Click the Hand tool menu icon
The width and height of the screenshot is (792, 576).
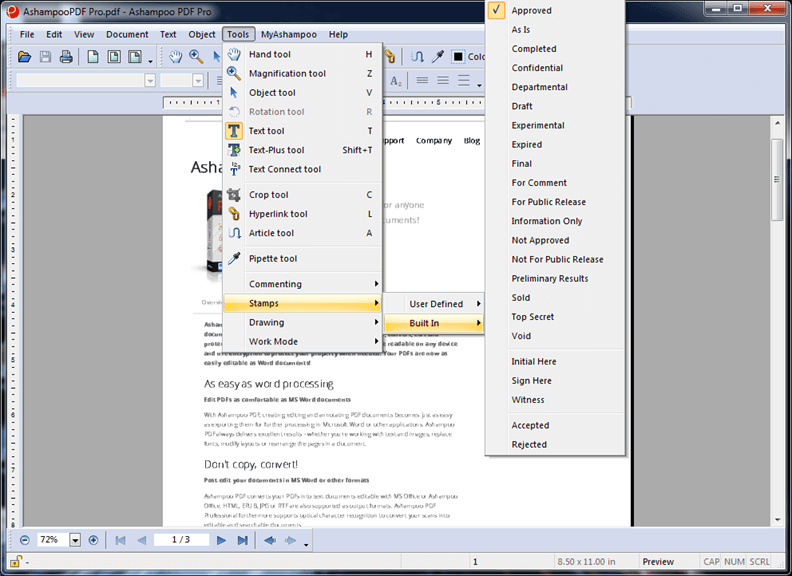tap(234, 54)
